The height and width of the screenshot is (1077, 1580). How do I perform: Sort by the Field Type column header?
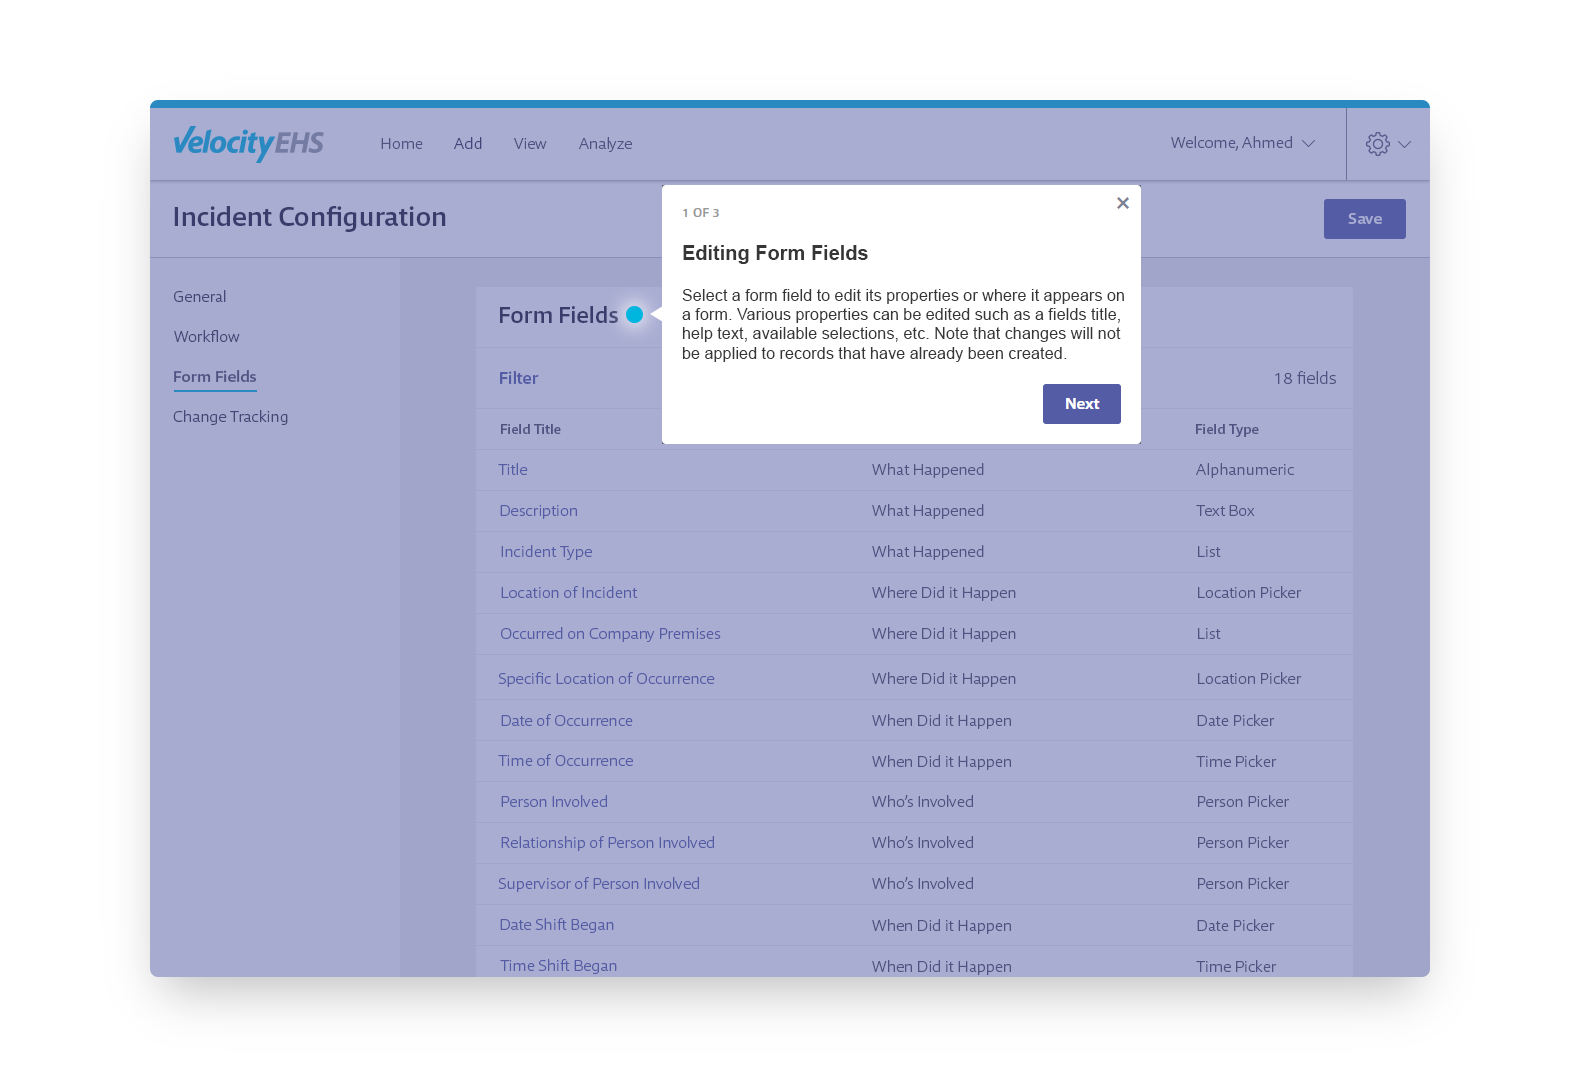click(1226, 429)
